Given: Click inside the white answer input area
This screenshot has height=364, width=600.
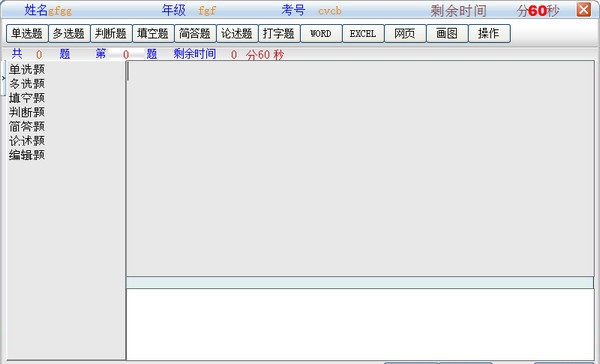Looking at the screenshot, I should point(360,324).
